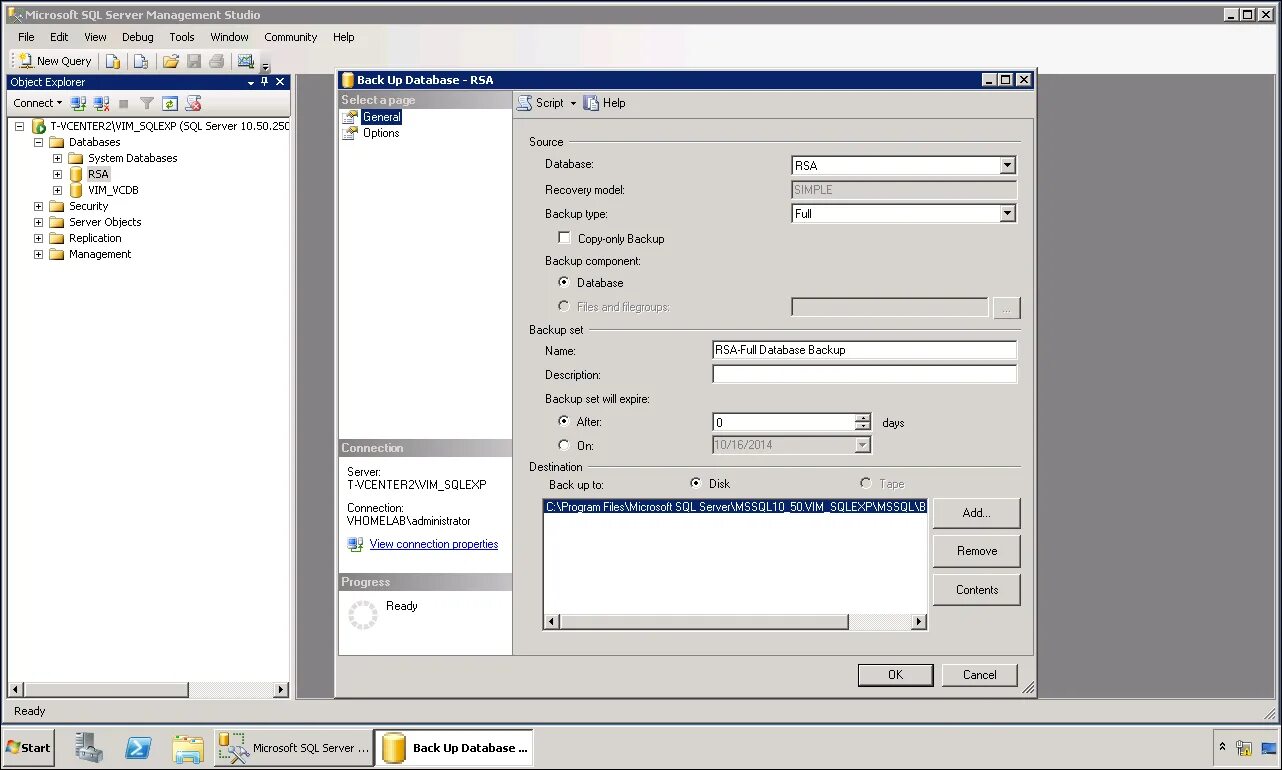Click the server instance icon in Object Explorer
This screenshot has width=1282, height=770.
(39, 126)
